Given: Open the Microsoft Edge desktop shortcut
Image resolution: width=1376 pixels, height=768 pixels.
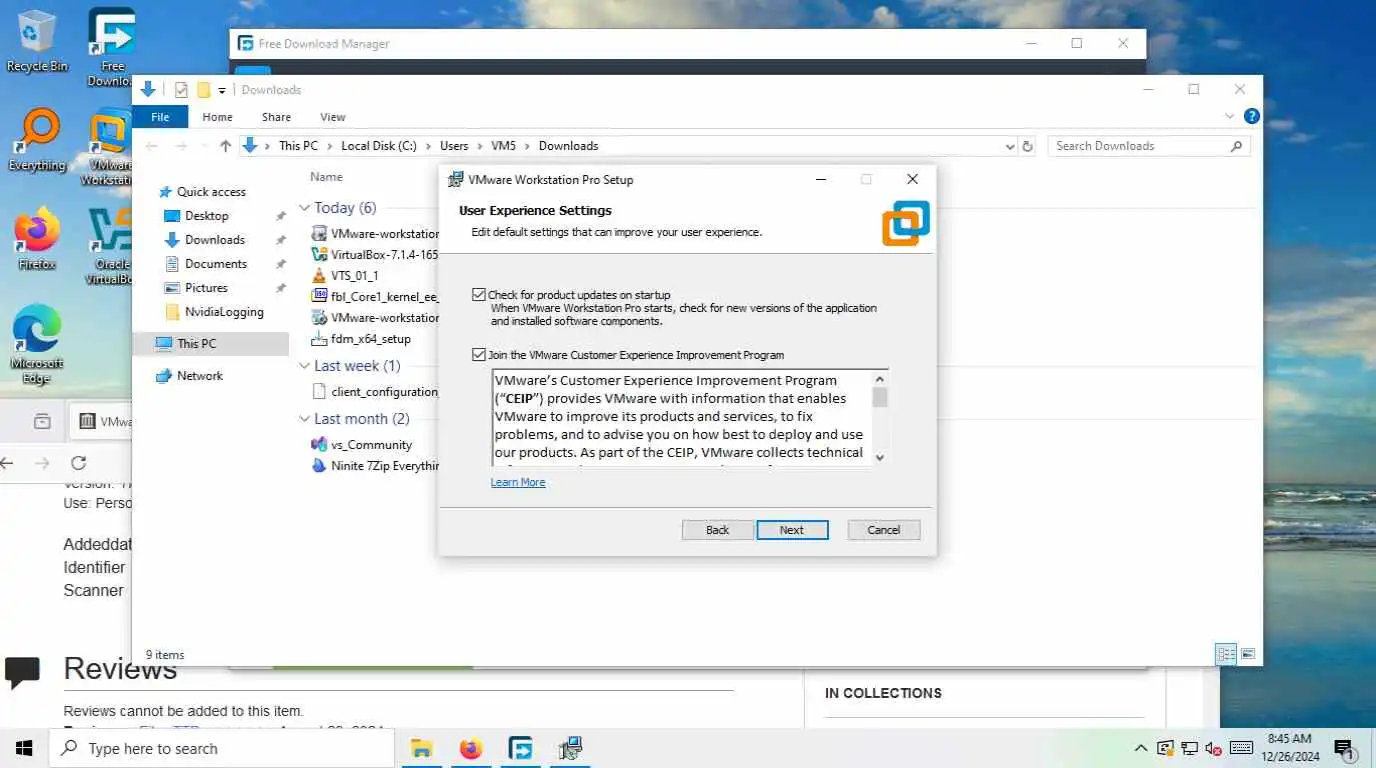Looking at the screenshot, I should click(37, 344).
